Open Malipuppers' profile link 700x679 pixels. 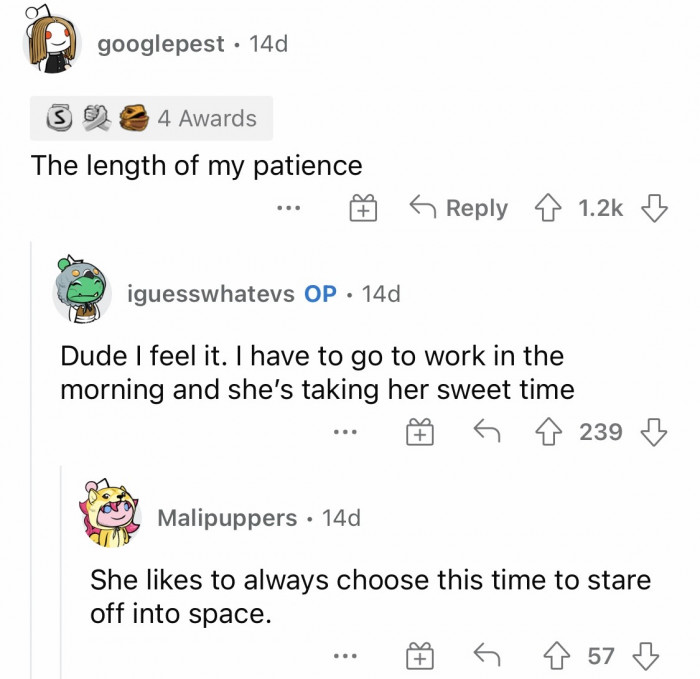pyautogui.click(x=227, y=518)
